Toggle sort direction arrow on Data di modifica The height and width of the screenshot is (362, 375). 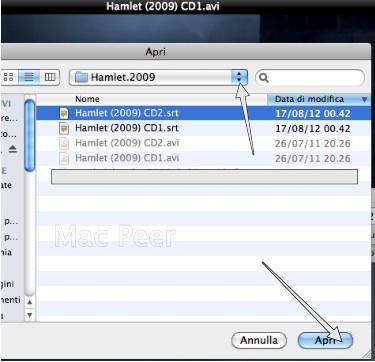tap(364, 99)
